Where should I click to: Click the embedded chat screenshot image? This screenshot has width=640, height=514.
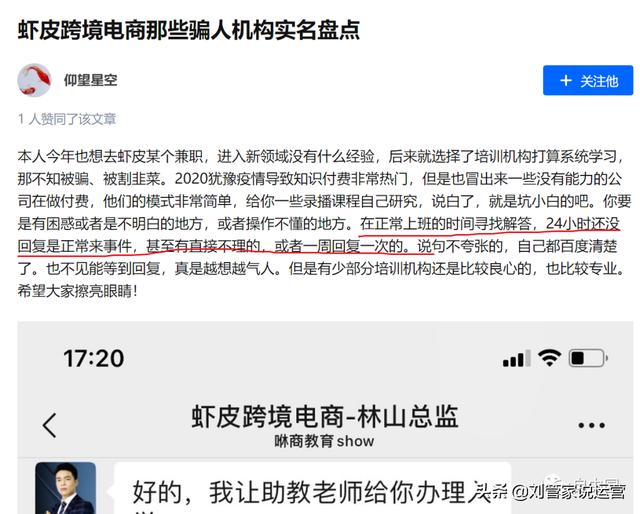tap(325, 418)
